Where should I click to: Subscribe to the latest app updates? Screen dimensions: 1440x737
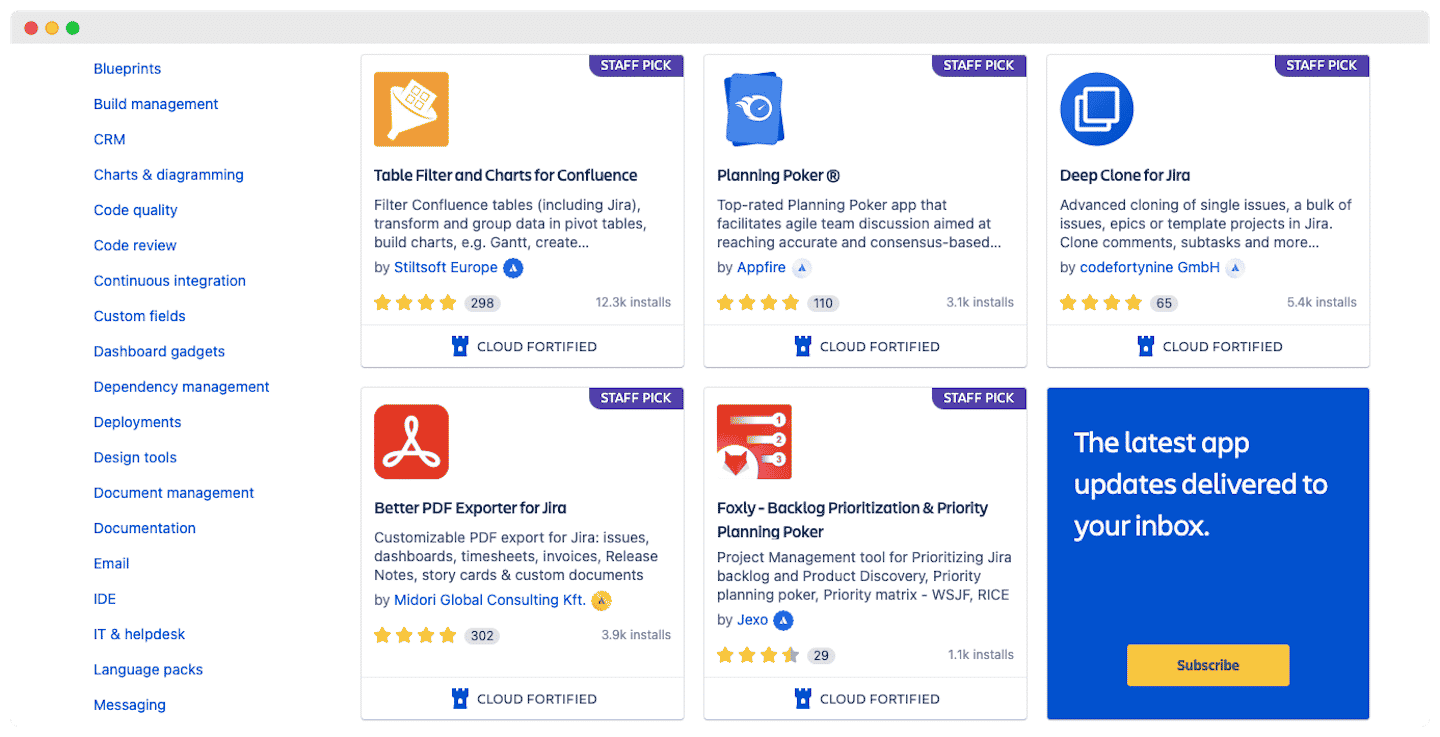click(1208, 665)
